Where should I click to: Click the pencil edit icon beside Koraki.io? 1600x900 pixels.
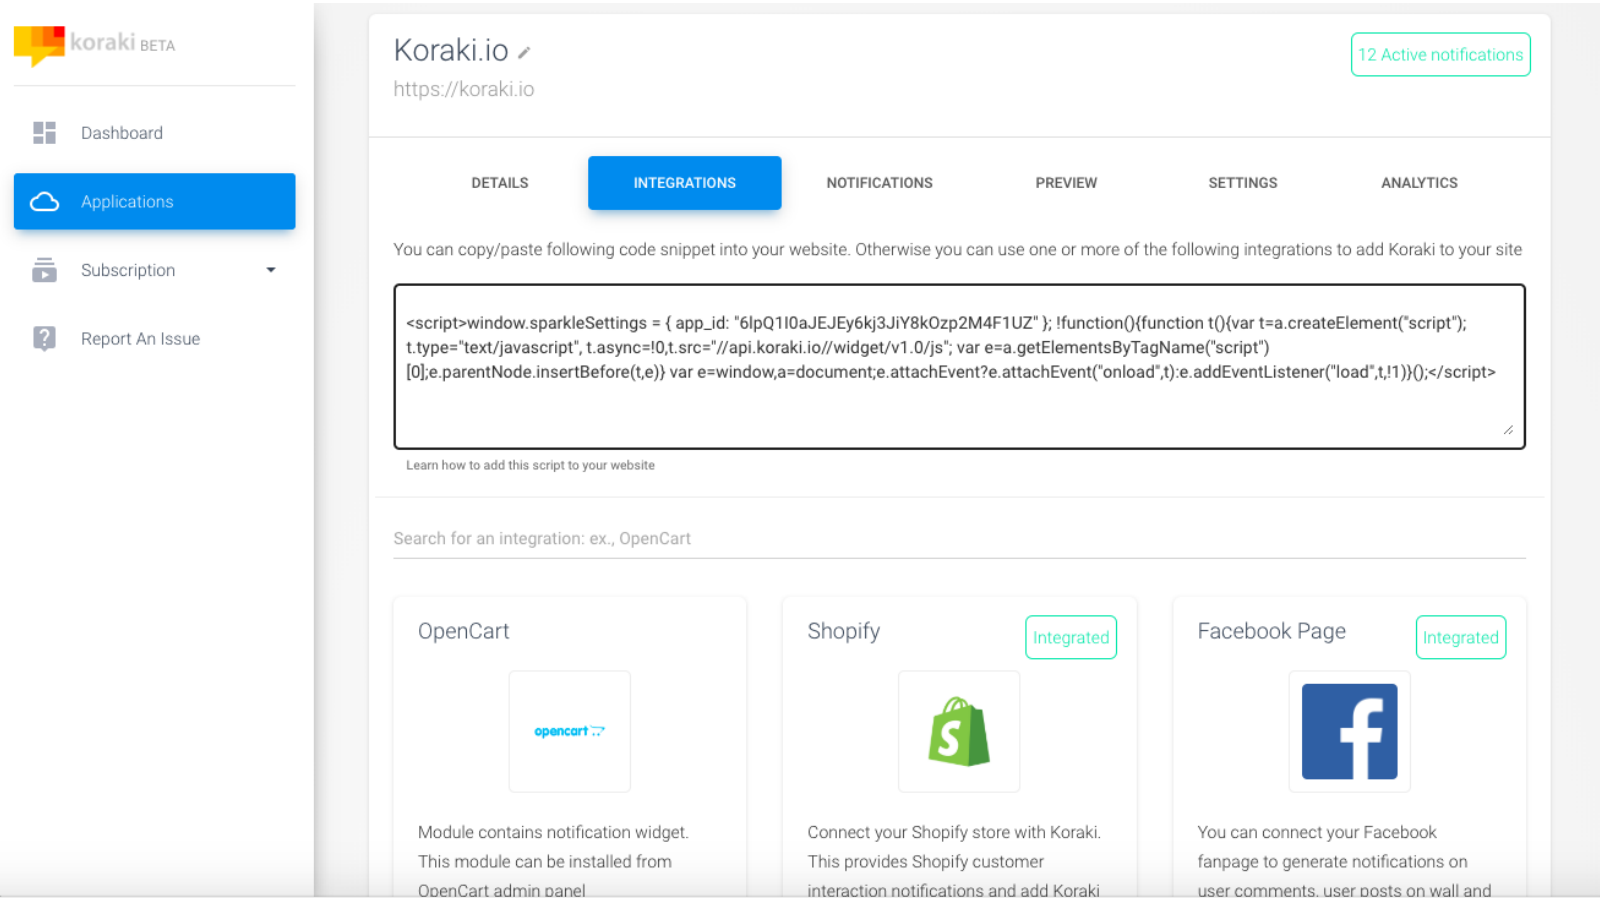pos(525,52)
